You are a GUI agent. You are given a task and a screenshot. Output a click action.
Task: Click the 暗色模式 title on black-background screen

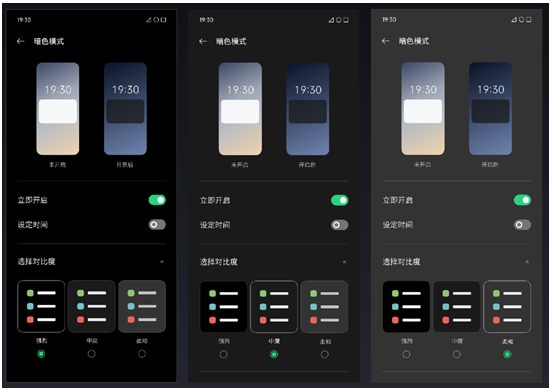pos(49,41)
